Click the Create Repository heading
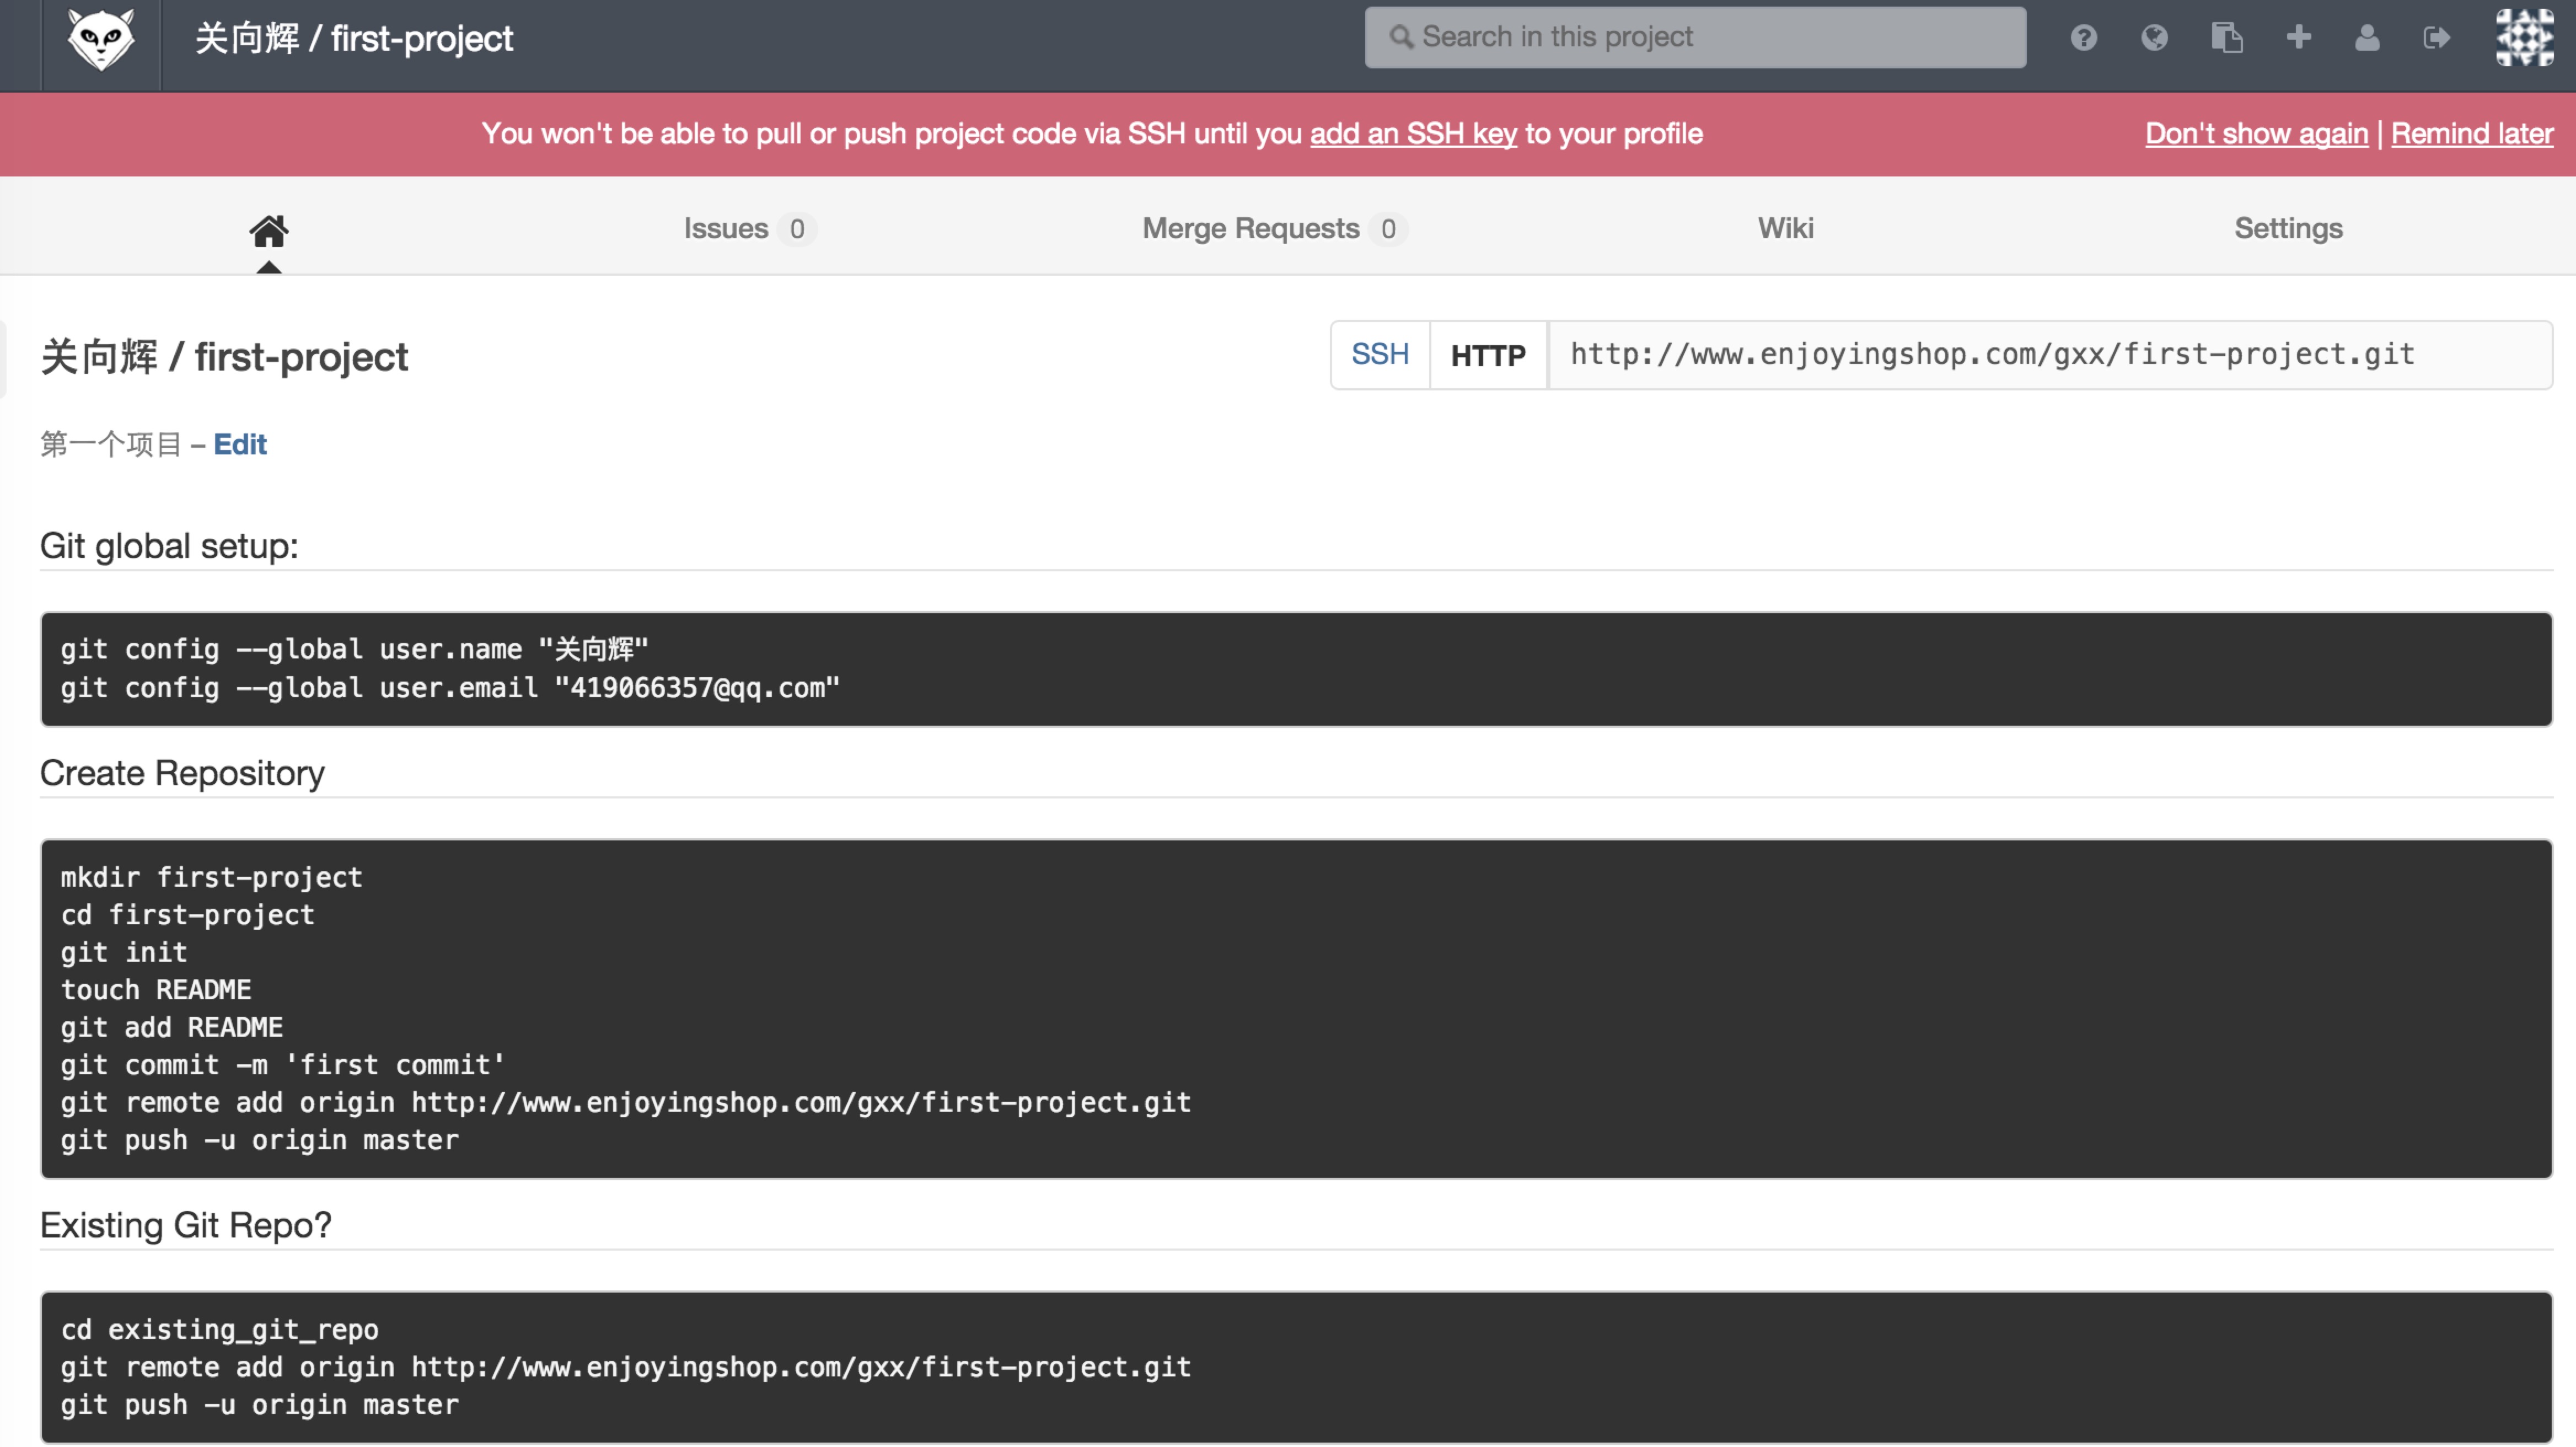The image size is (2576, 1447). (182, 773)
